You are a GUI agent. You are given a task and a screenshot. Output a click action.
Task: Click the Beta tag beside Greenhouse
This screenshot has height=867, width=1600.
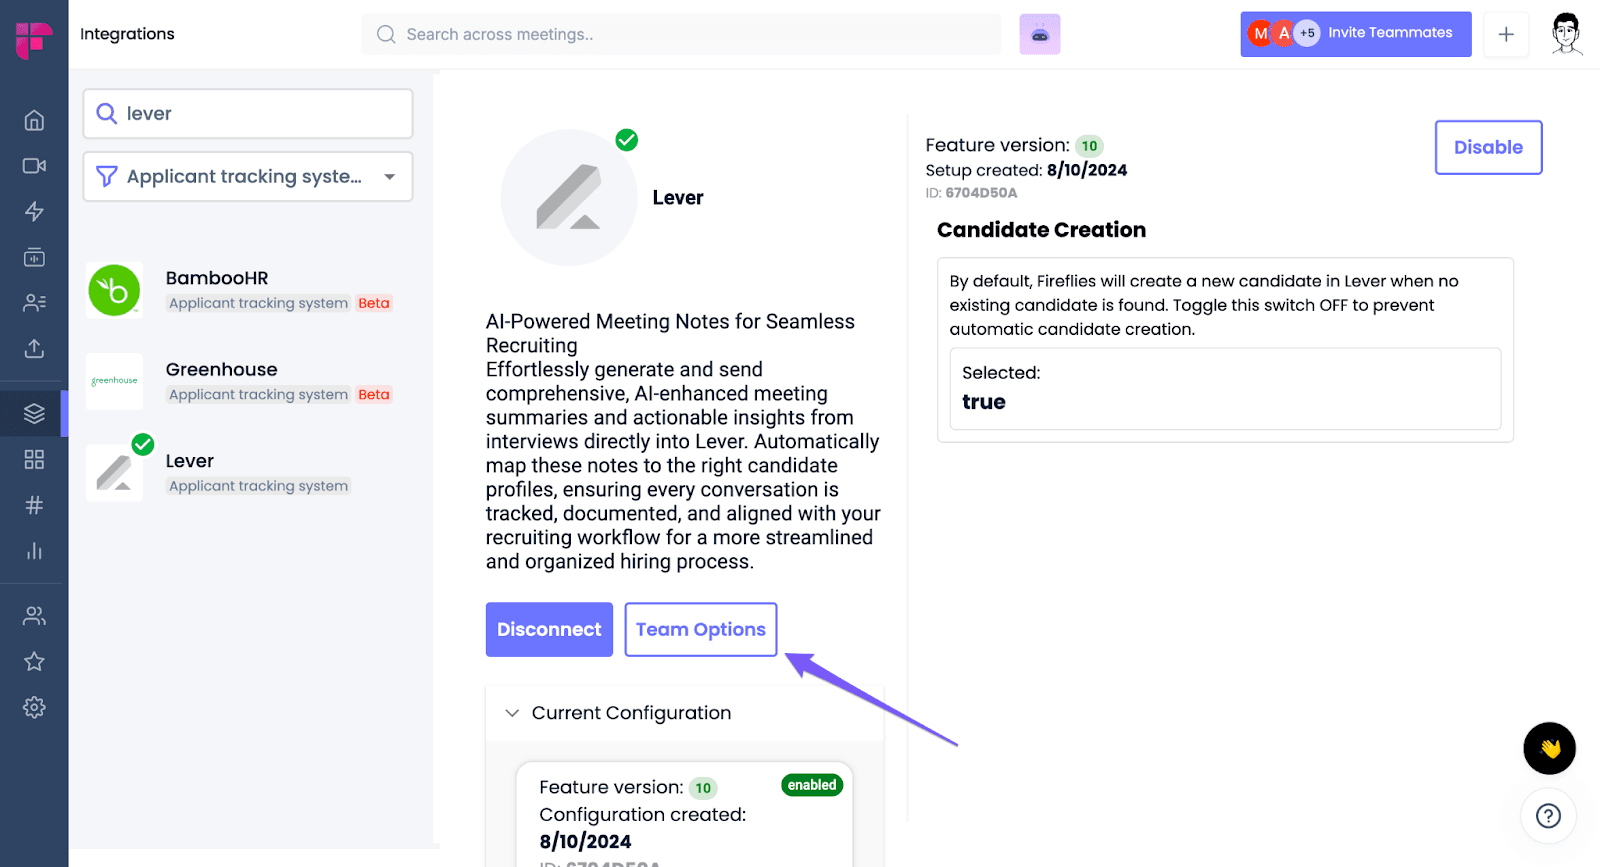[x=374, y=394]
